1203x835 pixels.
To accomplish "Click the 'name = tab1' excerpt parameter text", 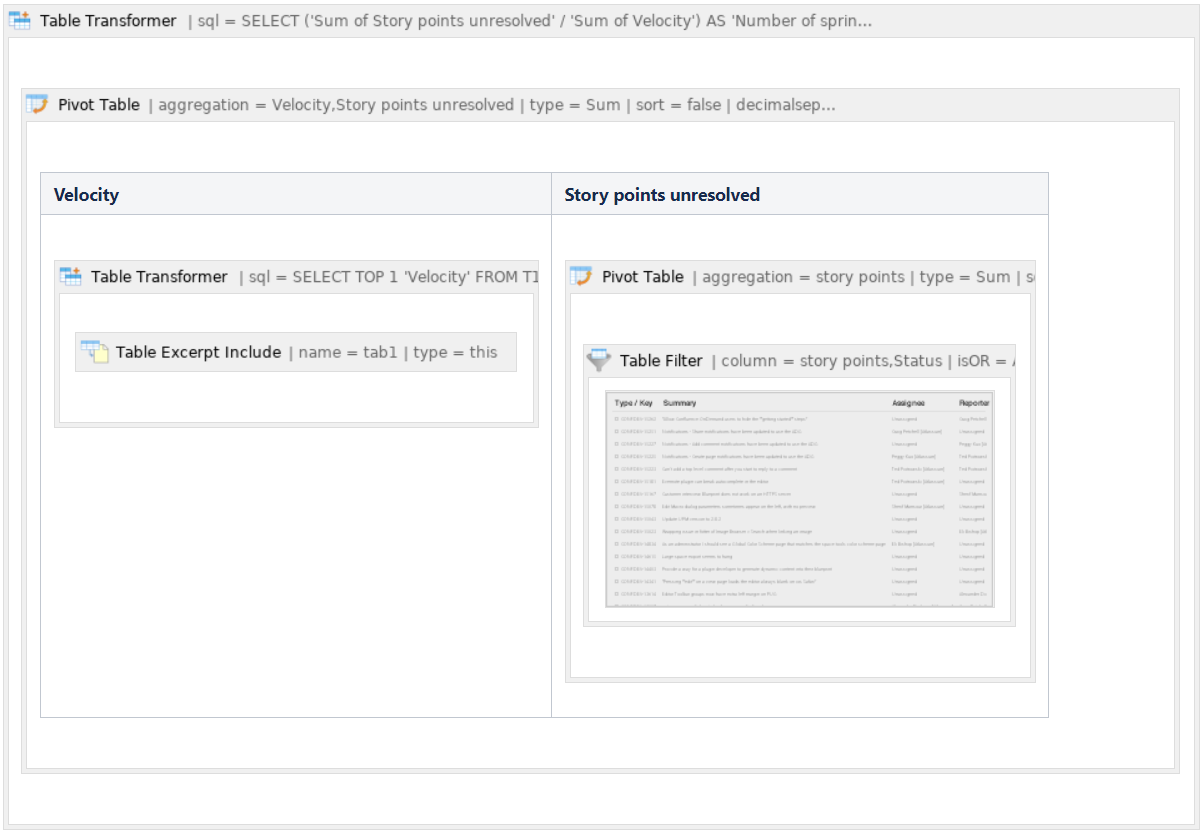I will (x=346, y=352).
